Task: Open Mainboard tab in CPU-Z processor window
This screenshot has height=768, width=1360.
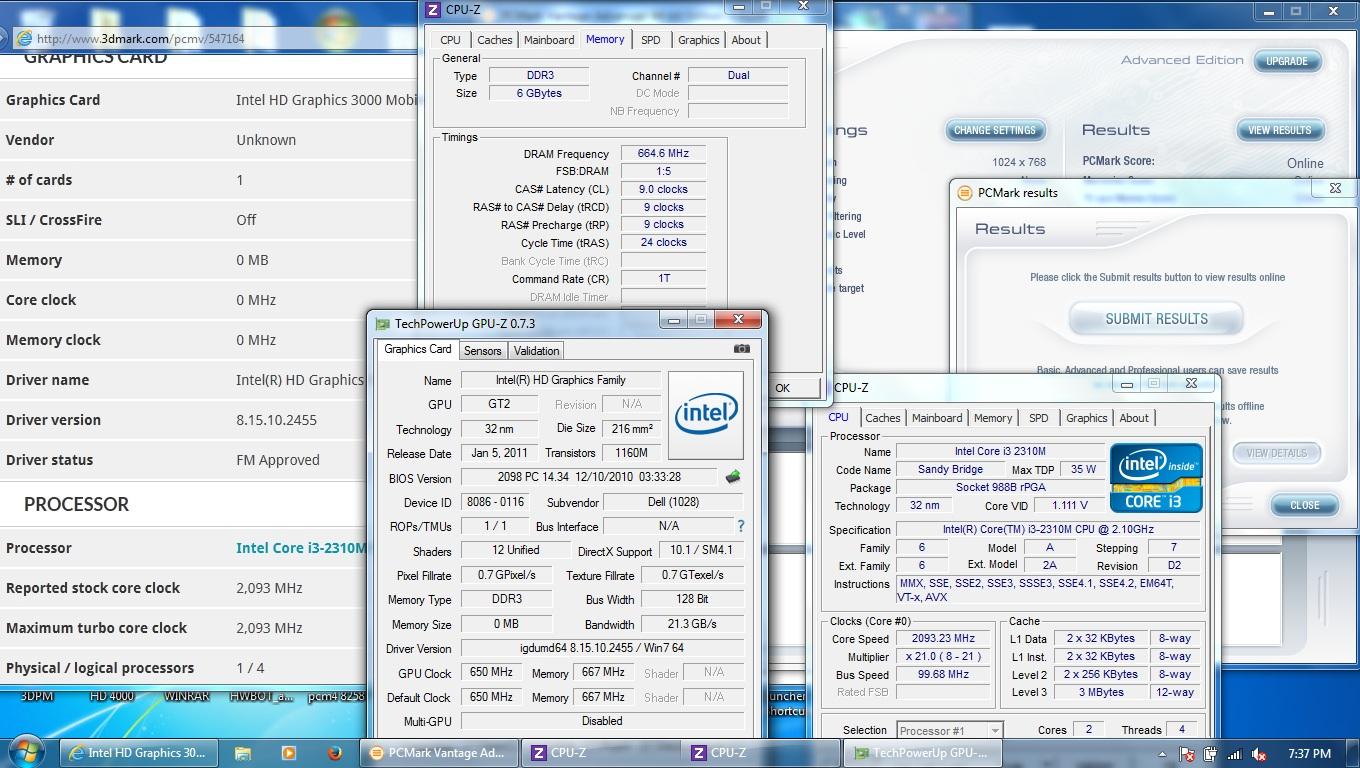Action: (937, 418)
